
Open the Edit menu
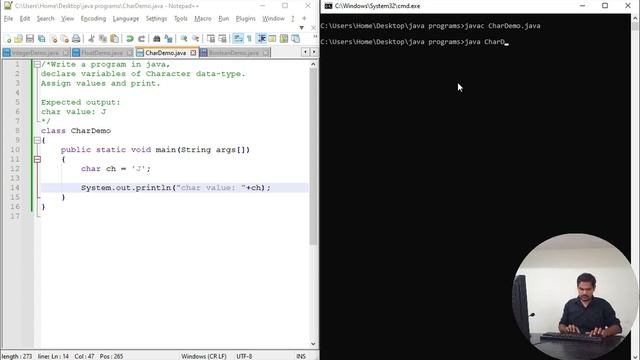[25, 19]
